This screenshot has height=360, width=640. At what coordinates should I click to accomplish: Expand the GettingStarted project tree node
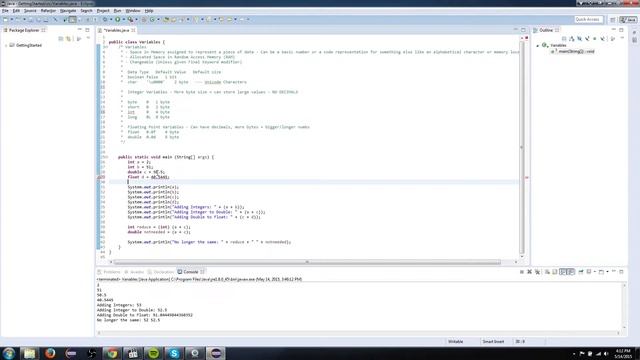pyautogui.click(x=6, y=45)
